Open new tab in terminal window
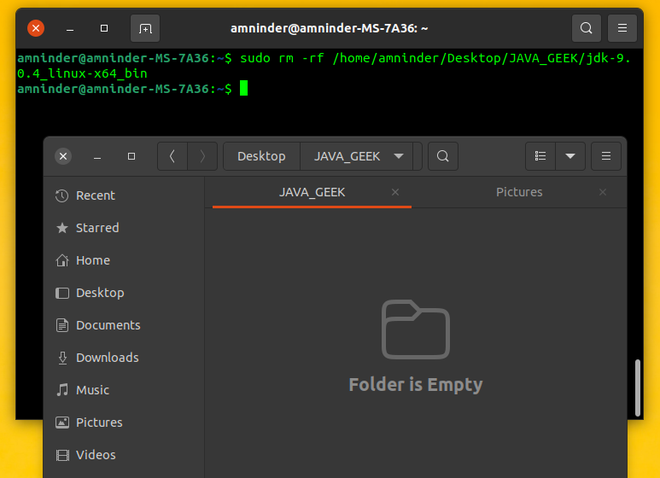 tap(145, 28)
